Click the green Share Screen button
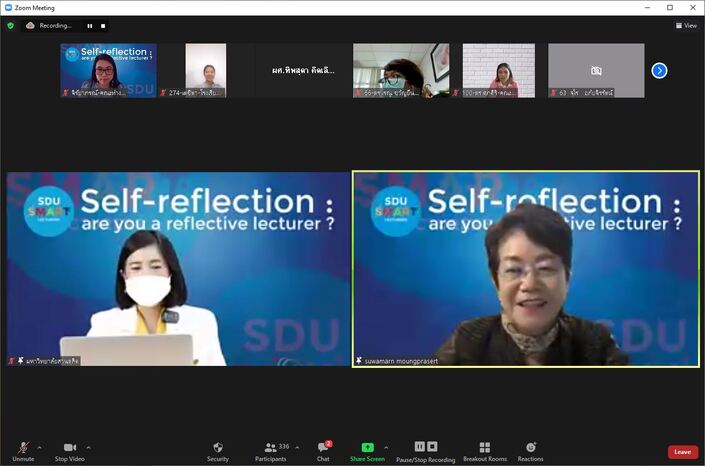Viewport: 705px width, 466px height. tap(367, 452)
